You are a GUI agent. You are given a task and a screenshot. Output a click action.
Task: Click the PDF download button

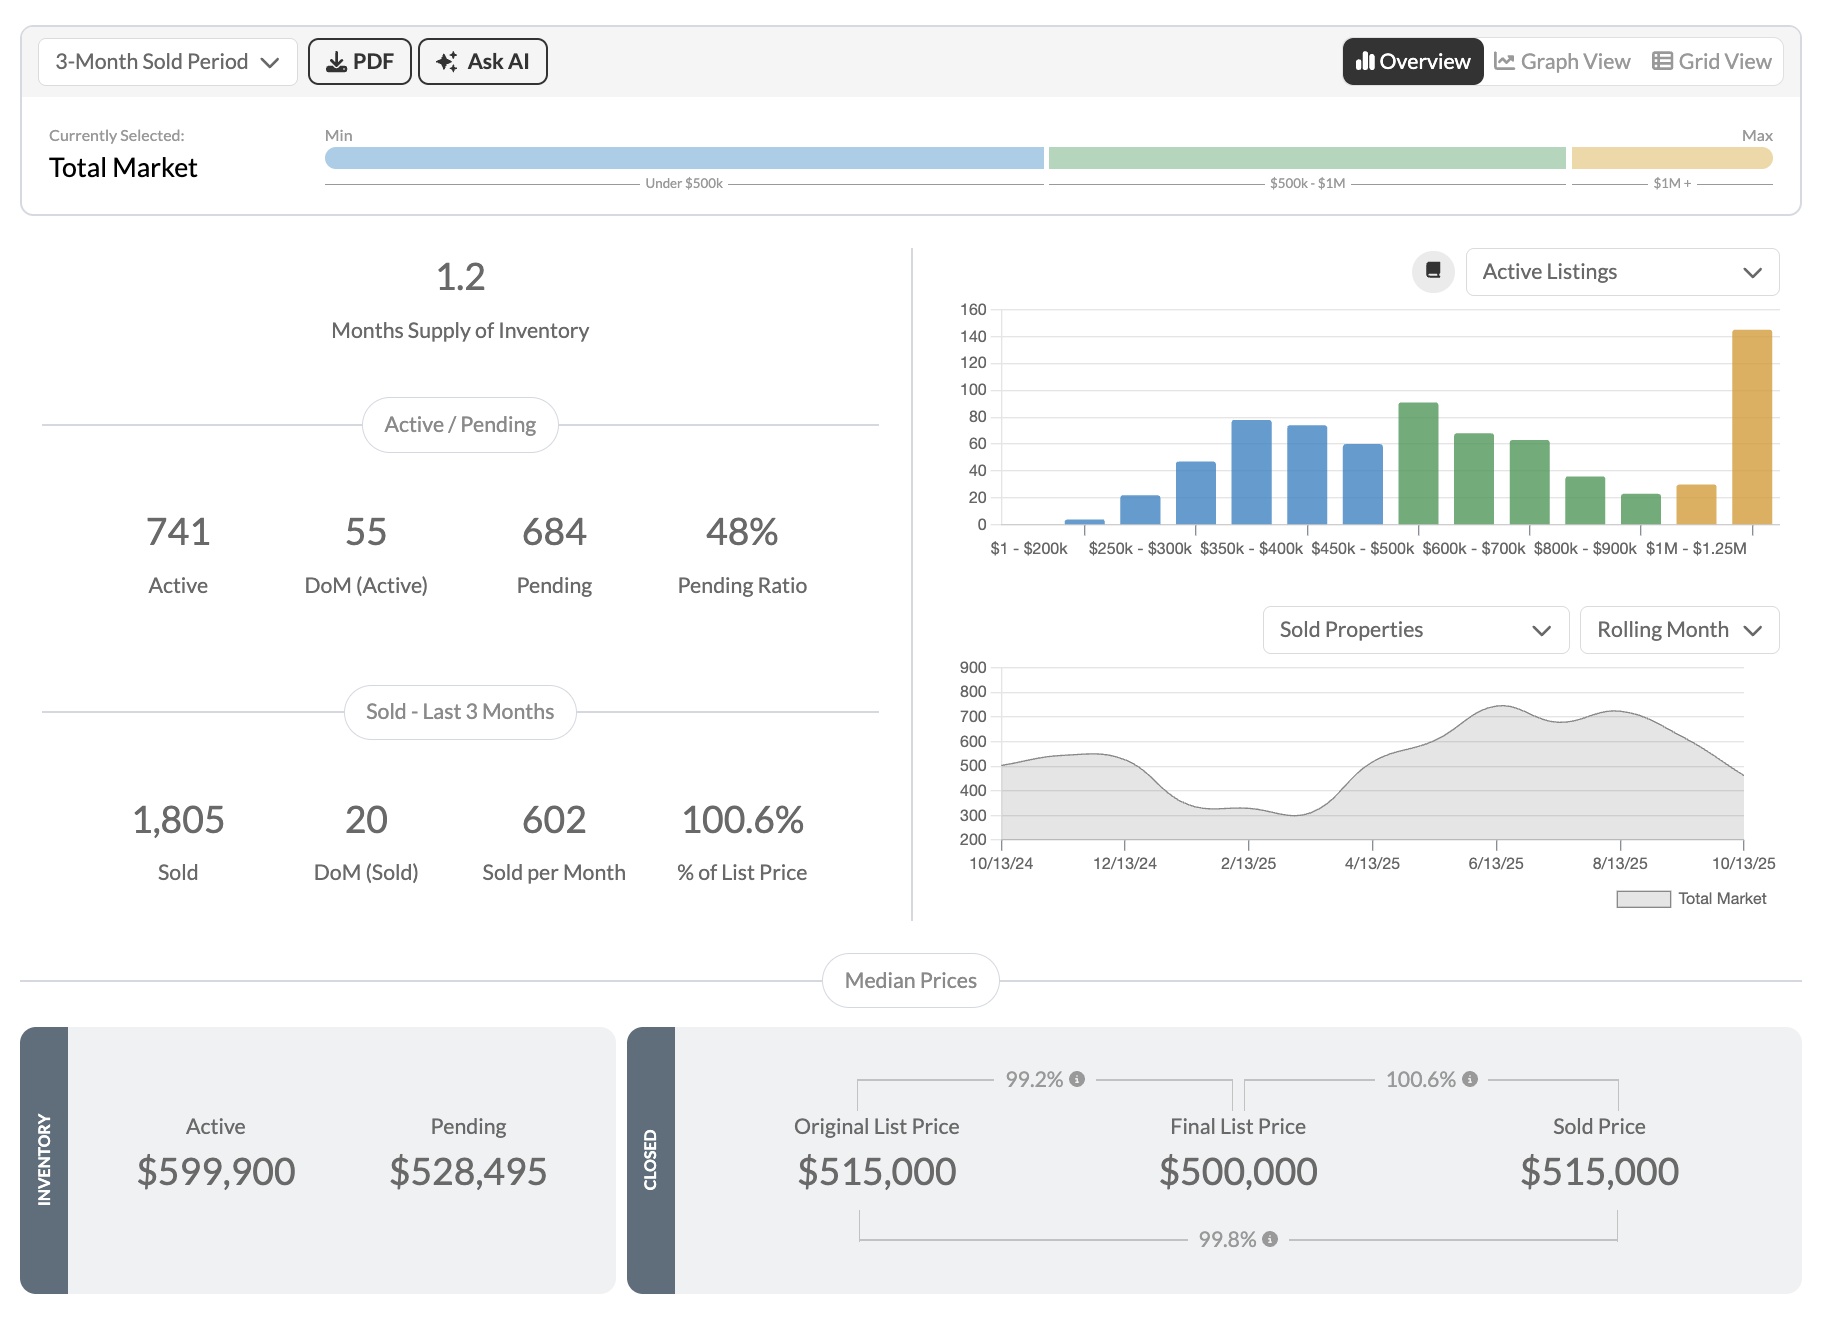[359, 62]
